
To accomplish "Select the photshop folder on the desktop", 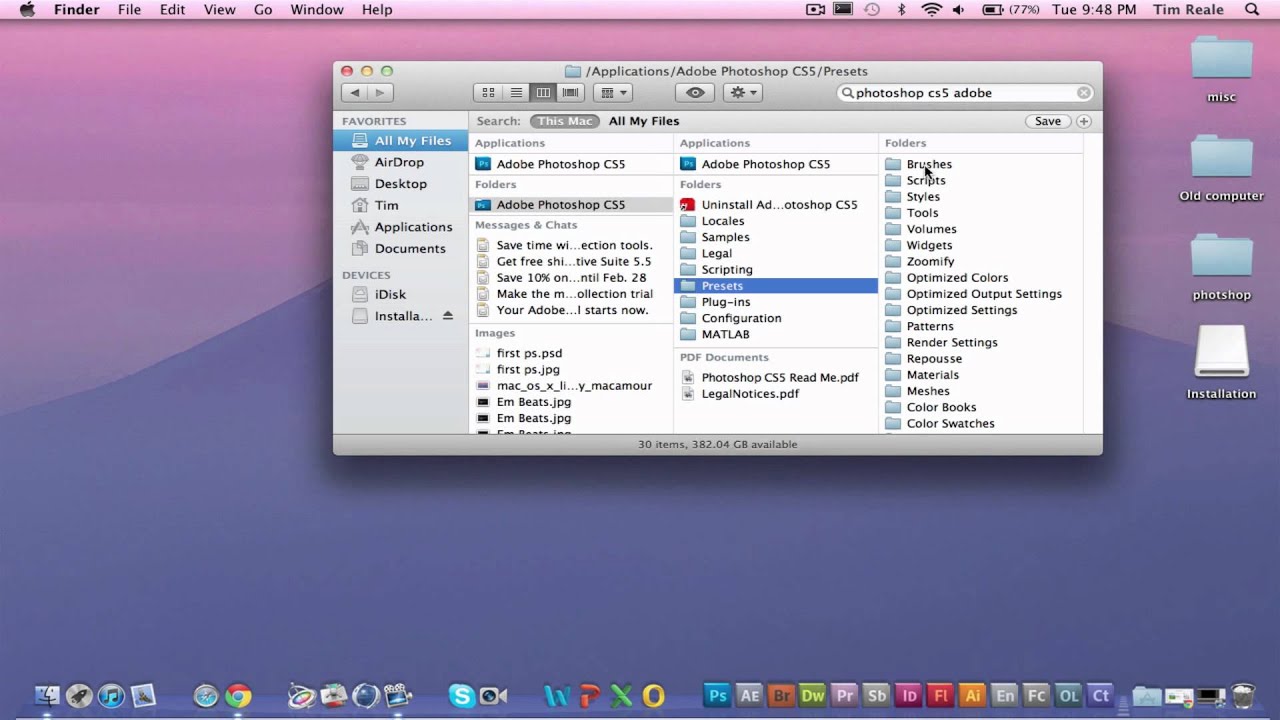I will coord(1221,267).
